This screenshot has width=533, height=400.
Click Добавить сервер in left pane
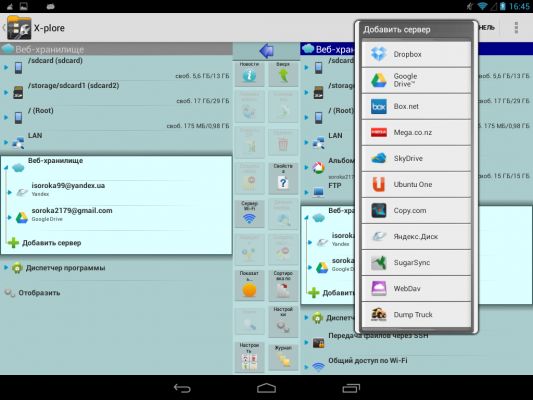coord(51,243)
